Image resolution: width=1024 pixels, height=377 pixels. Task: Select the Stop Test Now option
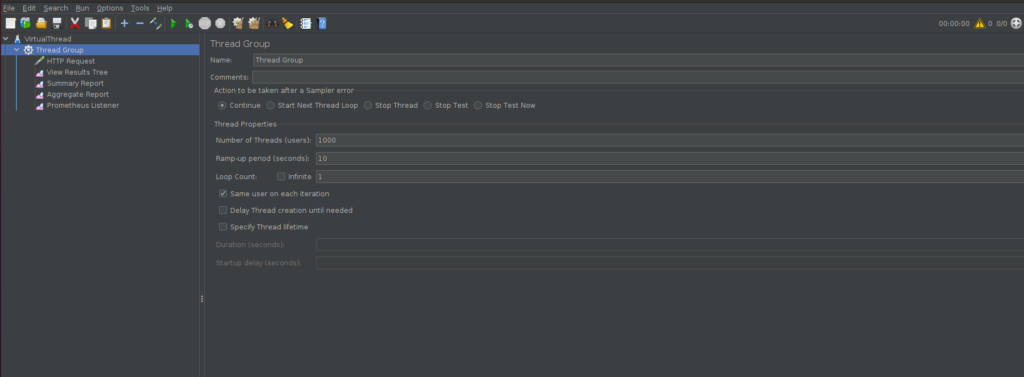pyautogui.click(x=478, y=105)
